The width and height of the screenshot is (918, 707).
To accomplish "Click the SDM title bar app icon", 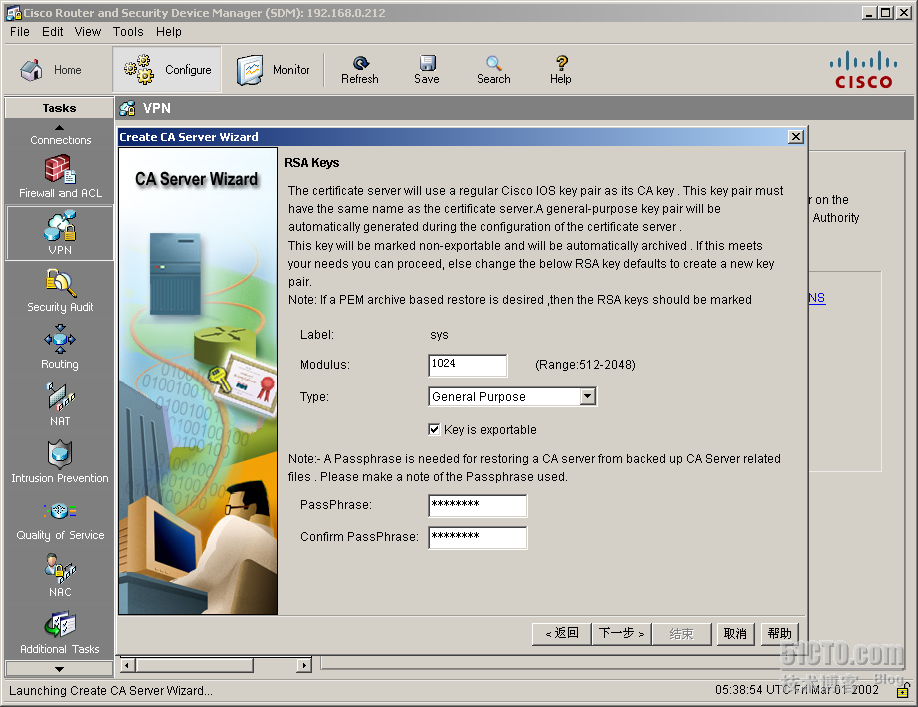I will click(x=13, y=12).
